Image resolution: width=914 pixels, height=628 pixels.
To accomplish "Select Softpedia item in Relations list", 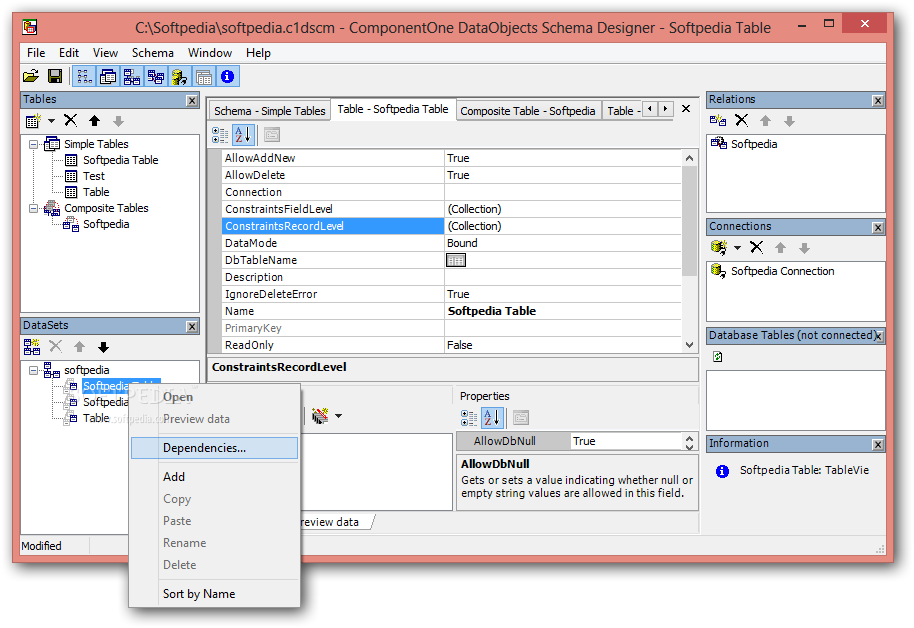I will click(754, 144).
